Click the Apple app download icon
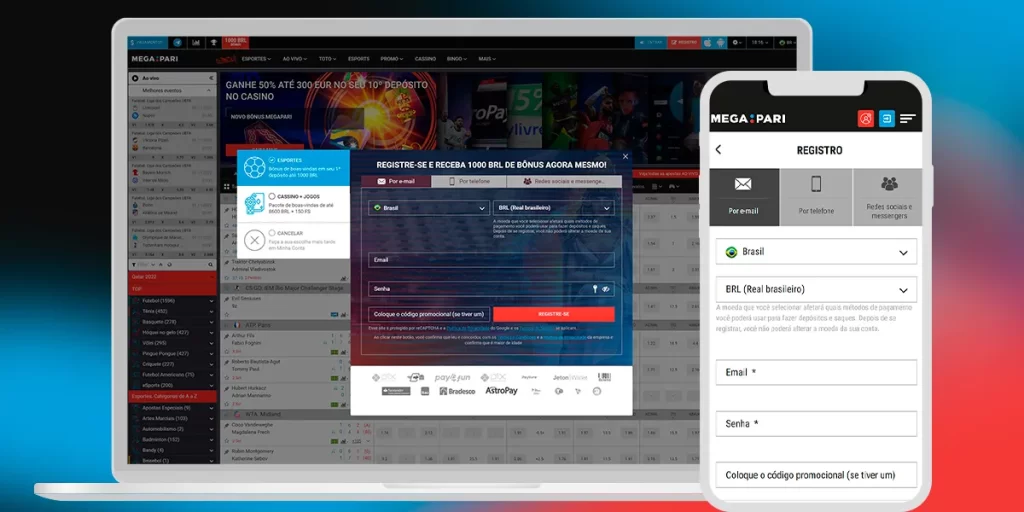Viewport: 1024px width, 512px height. coord(707,42)
